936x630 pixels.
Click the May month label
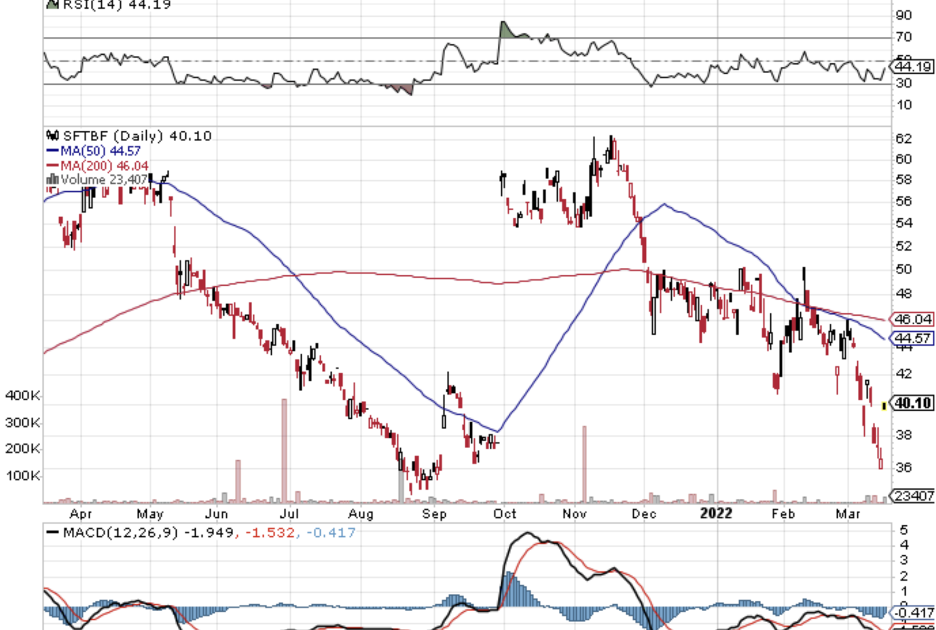tap(150, 514)
